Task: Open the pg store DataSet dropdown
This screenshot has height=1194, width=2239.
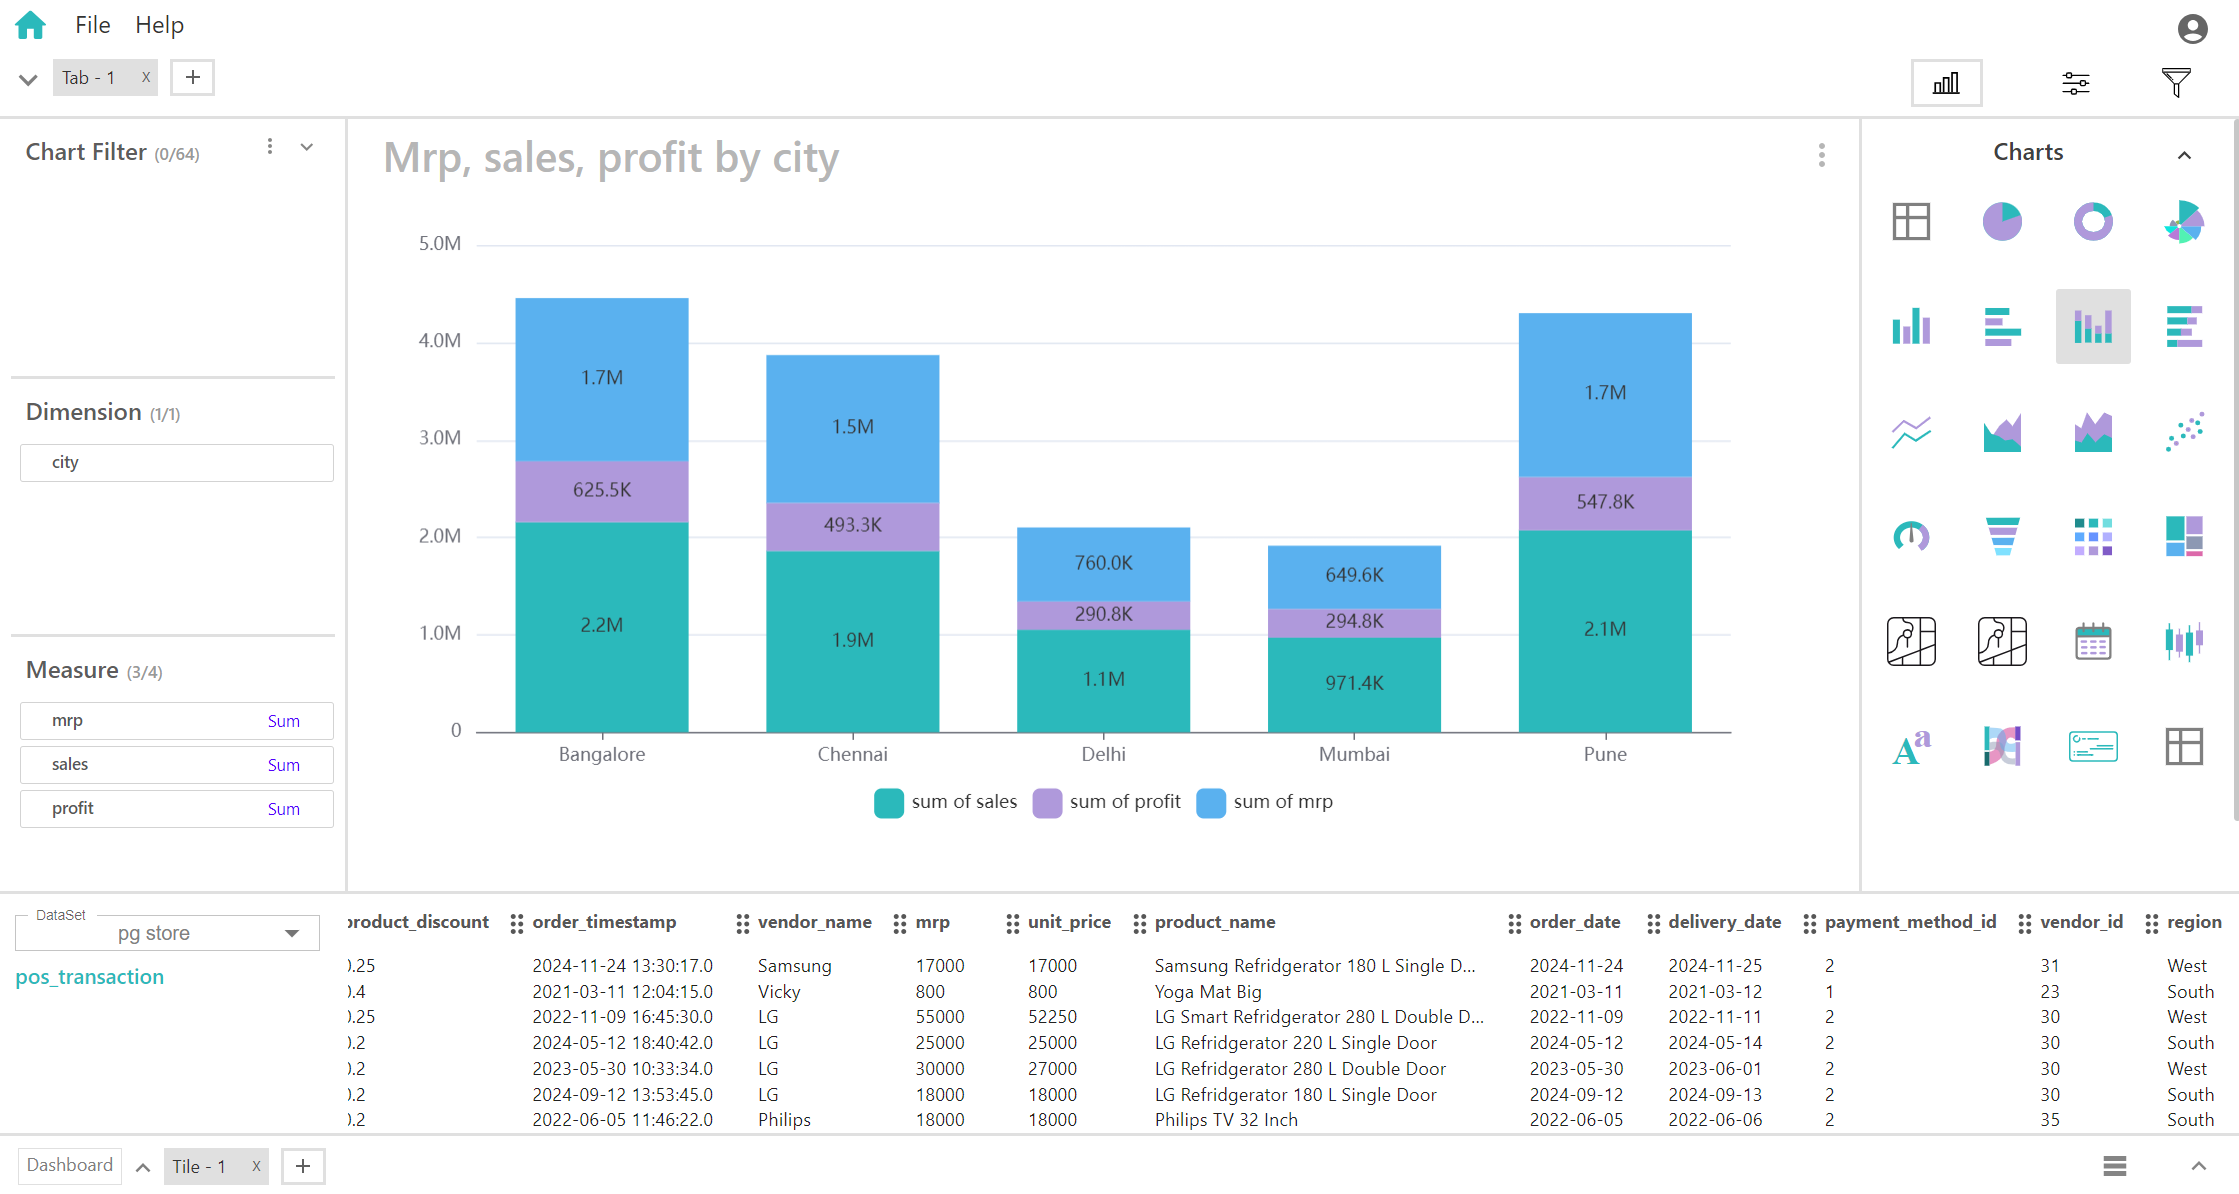Action: click(168, 933)
